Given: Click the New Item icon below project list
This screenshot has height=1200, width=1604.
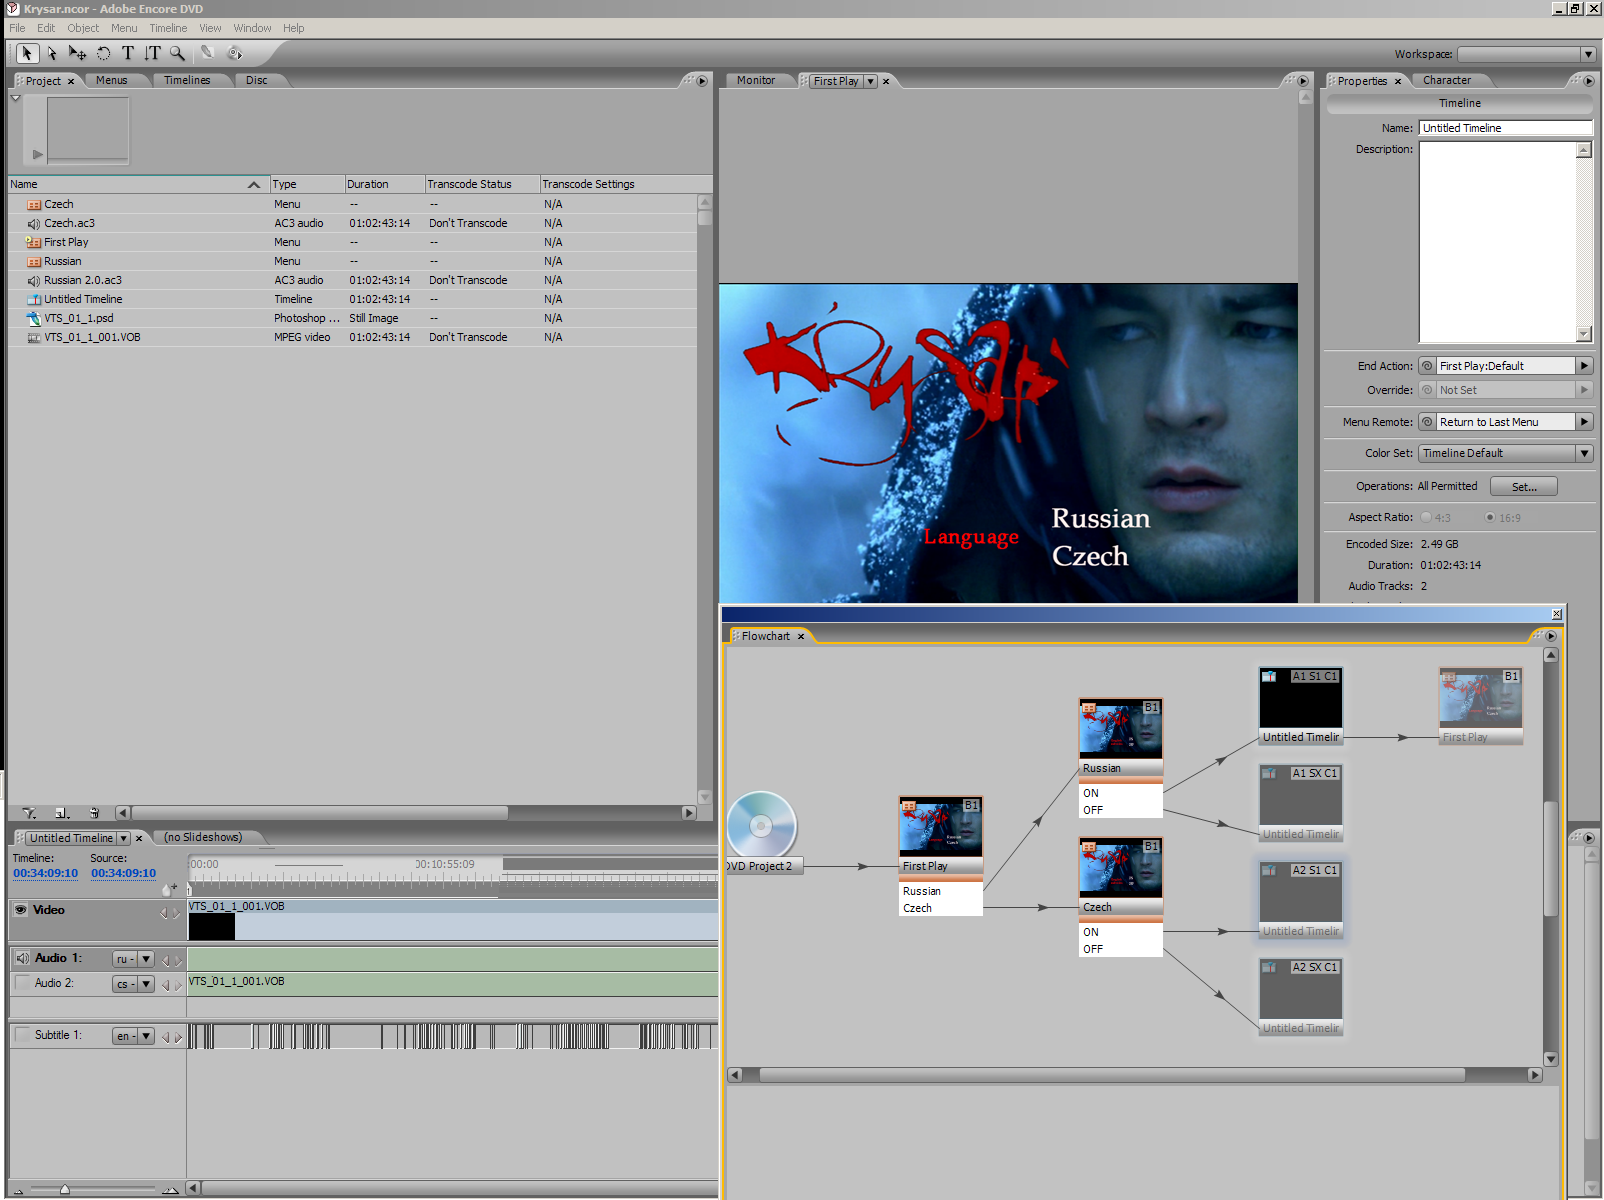Looking at the screenshot, I should tap(62, 813).
